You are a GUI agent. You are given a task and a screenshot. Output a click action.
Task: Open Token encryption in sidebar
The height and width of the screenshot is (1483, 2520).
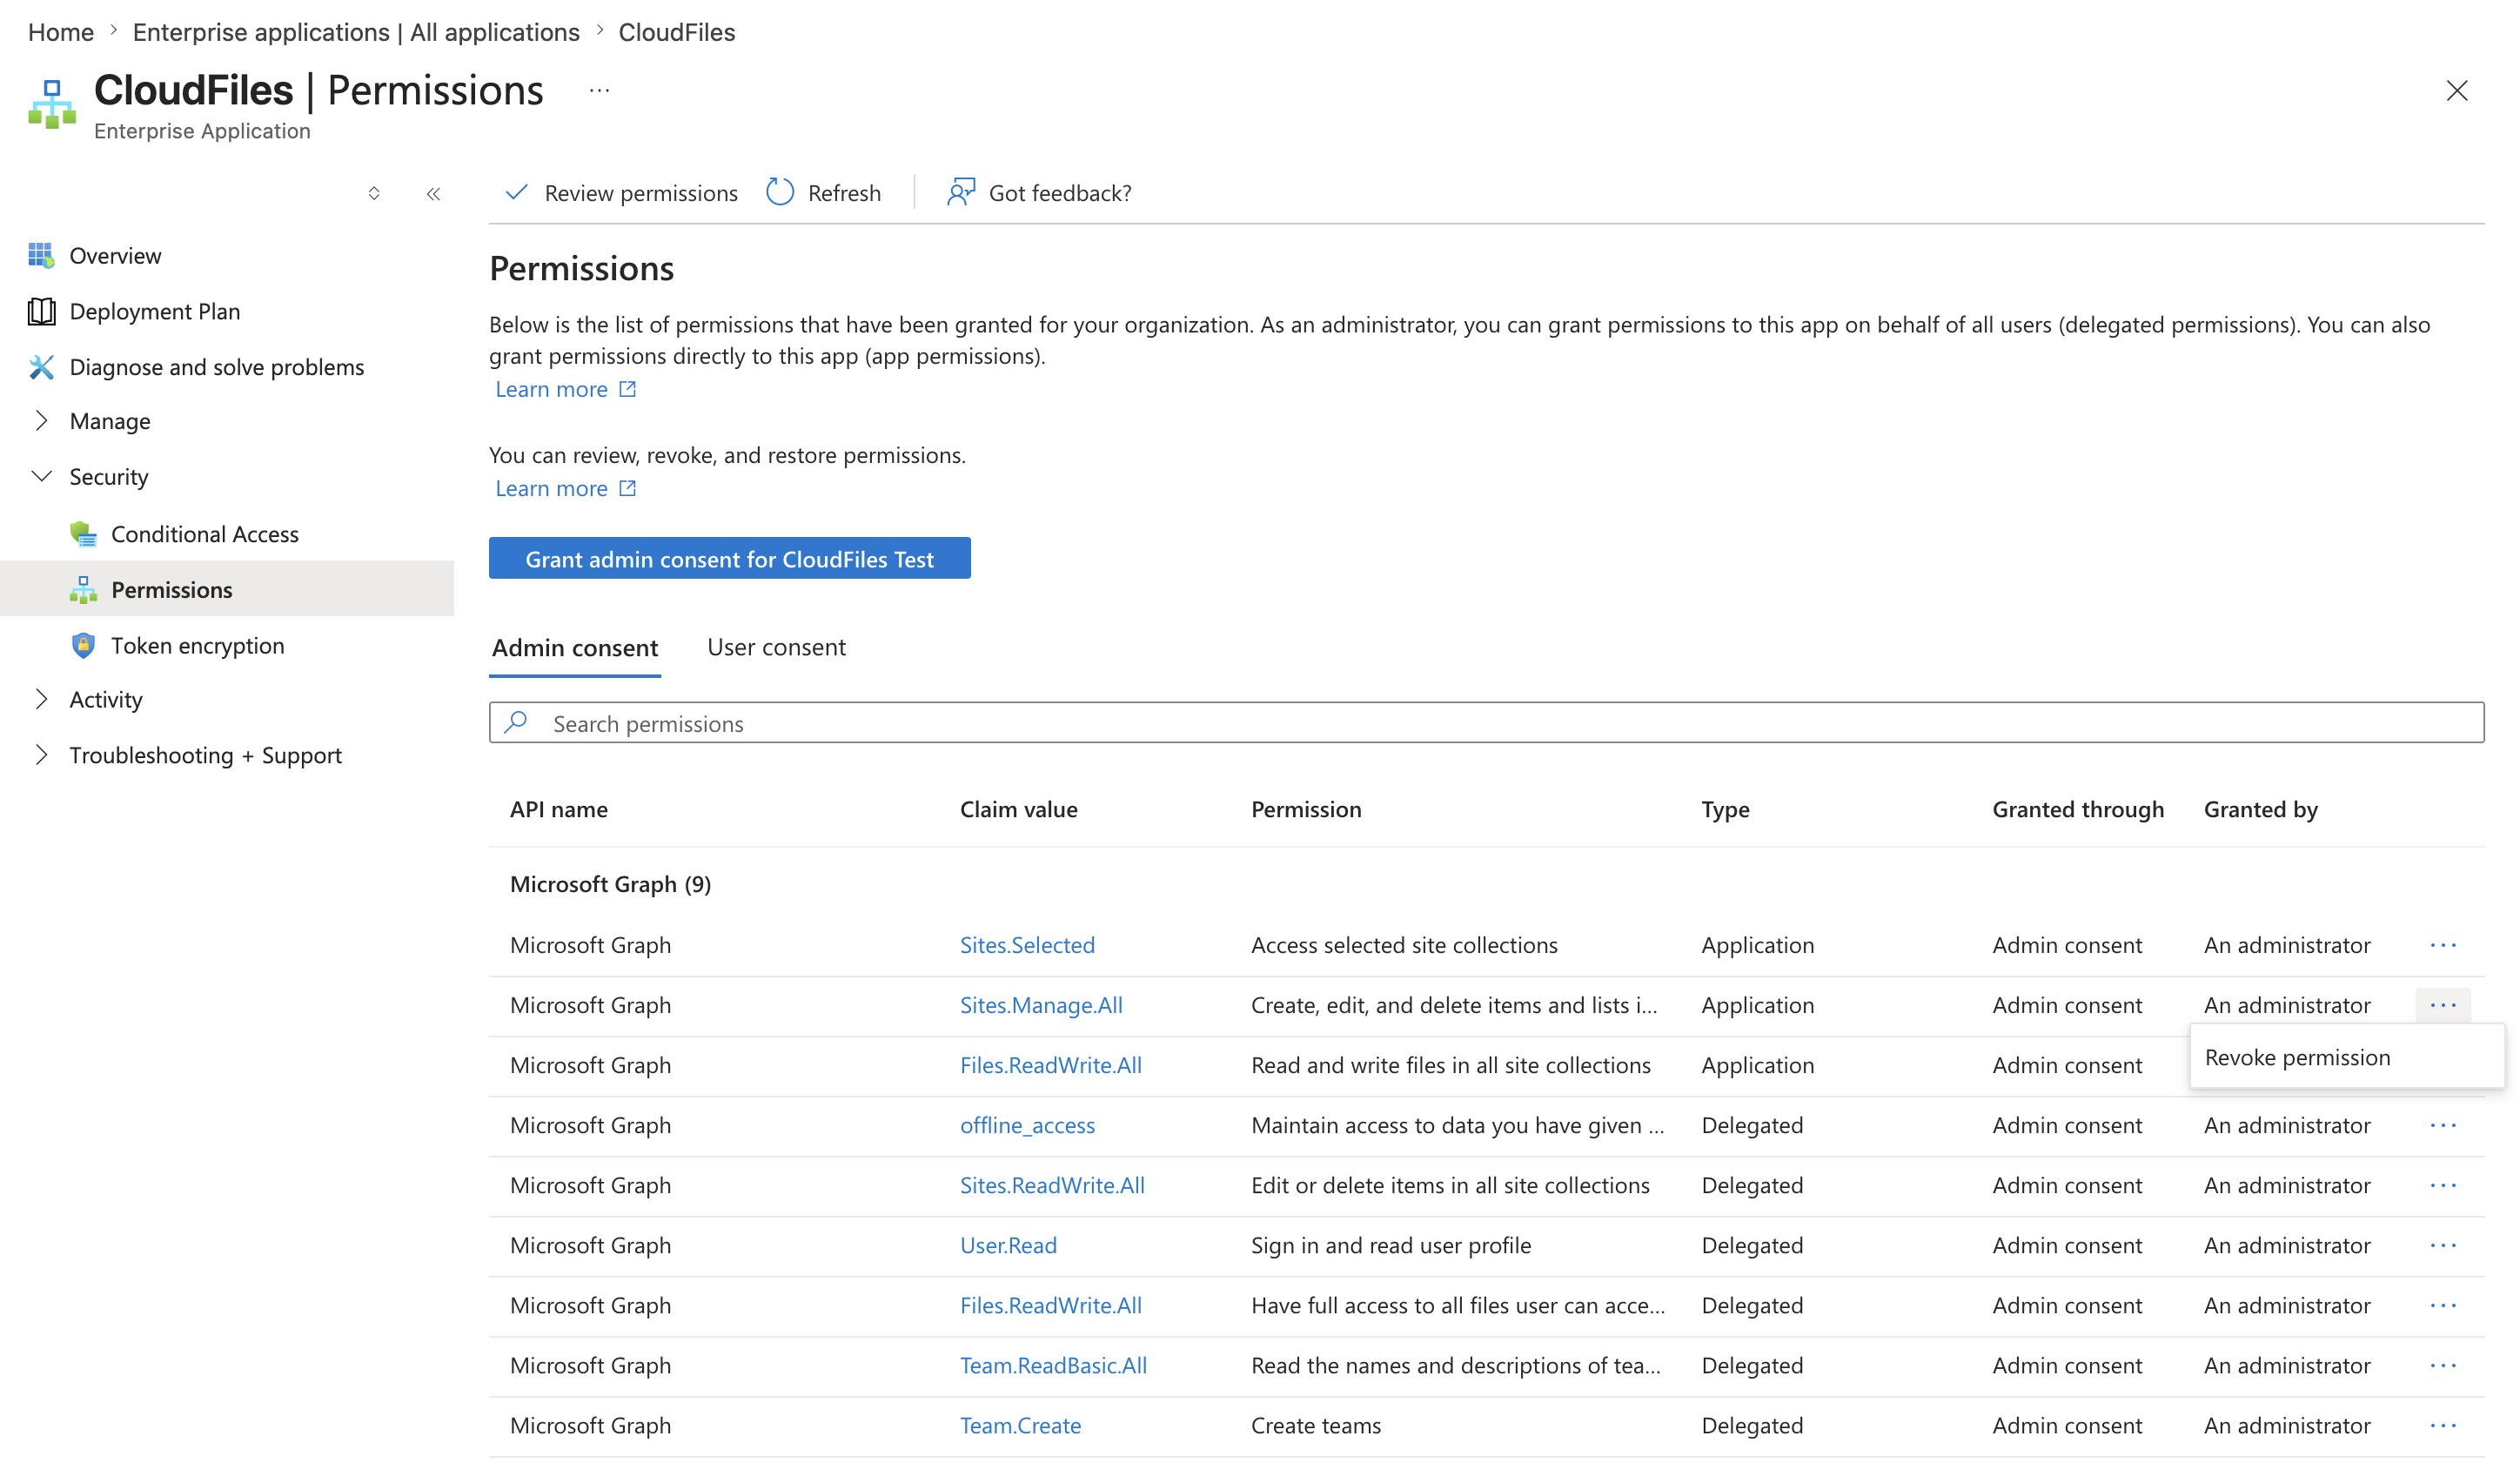(x=197, y=645)
